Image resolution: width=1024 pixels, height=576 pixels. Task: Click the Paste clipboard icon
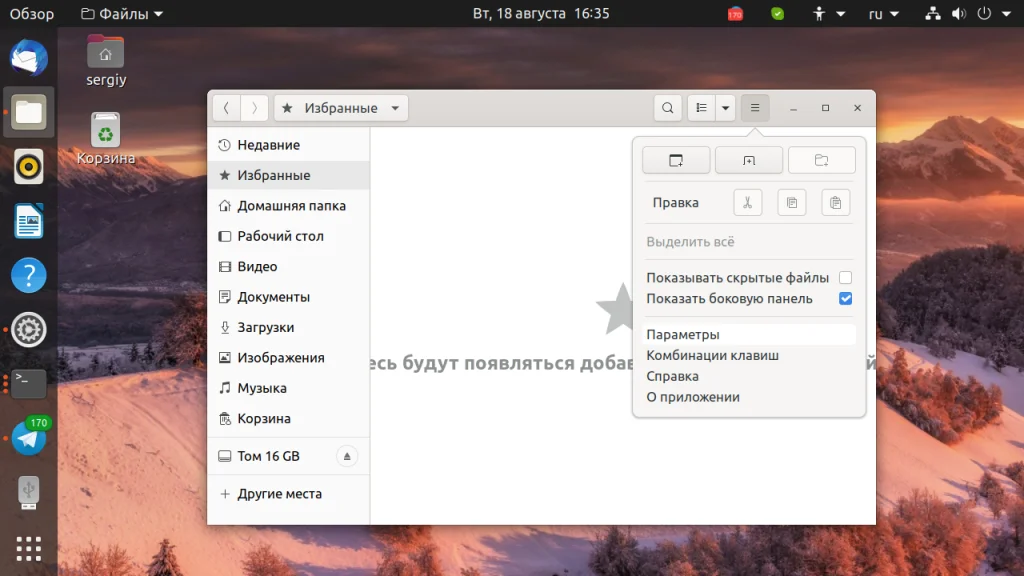835,202
